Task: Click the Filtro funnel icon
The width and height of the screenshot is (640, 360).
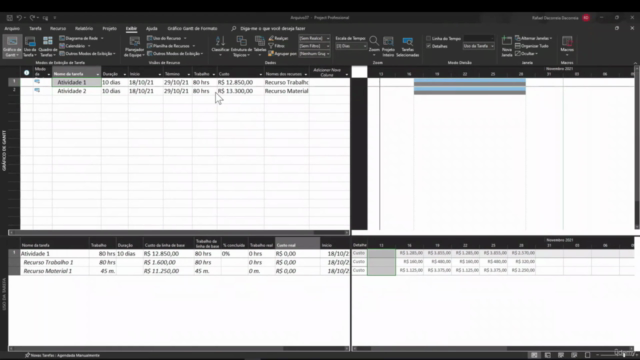Action: [x=271, y=46]
